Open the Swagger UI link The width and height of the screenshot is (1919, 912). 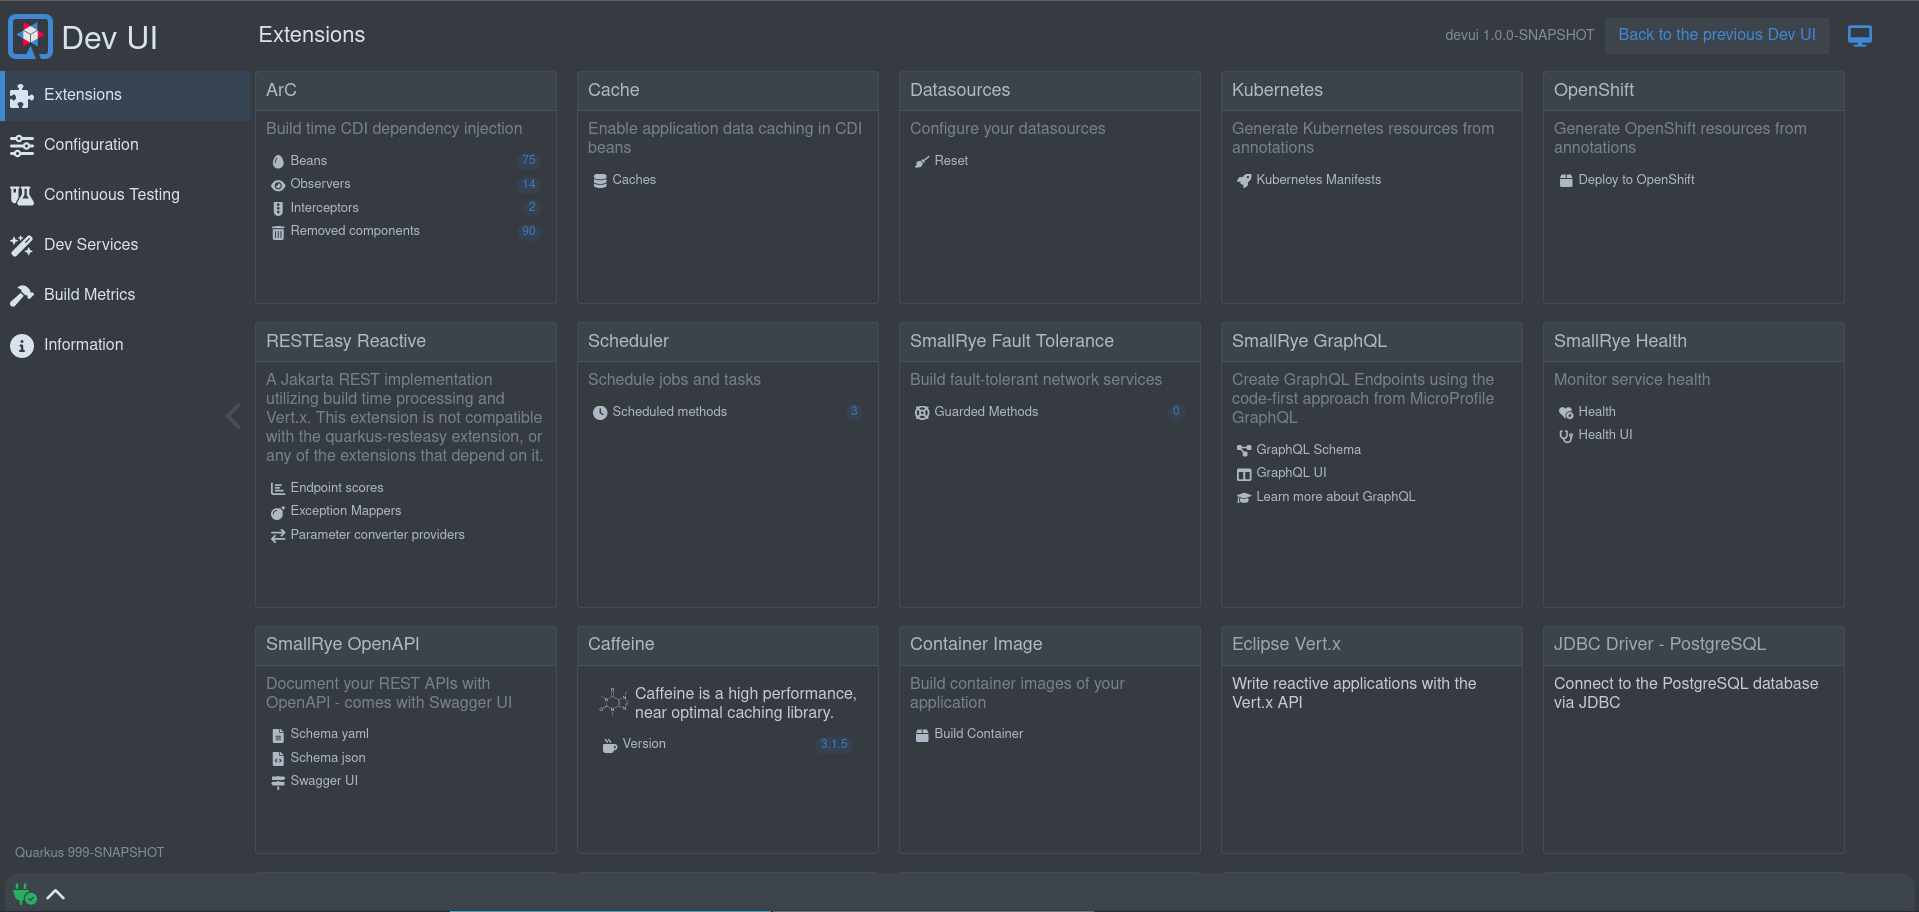pos(323,781)
